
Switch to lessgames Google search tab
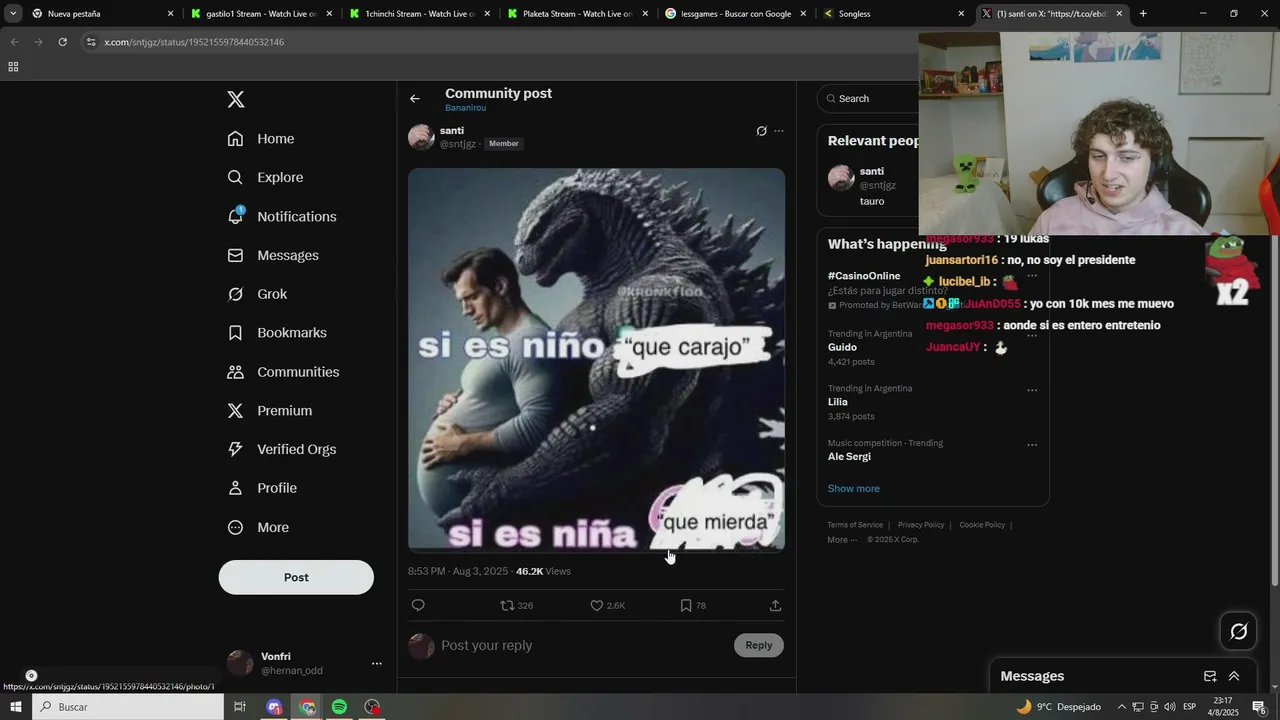(735, 14)
